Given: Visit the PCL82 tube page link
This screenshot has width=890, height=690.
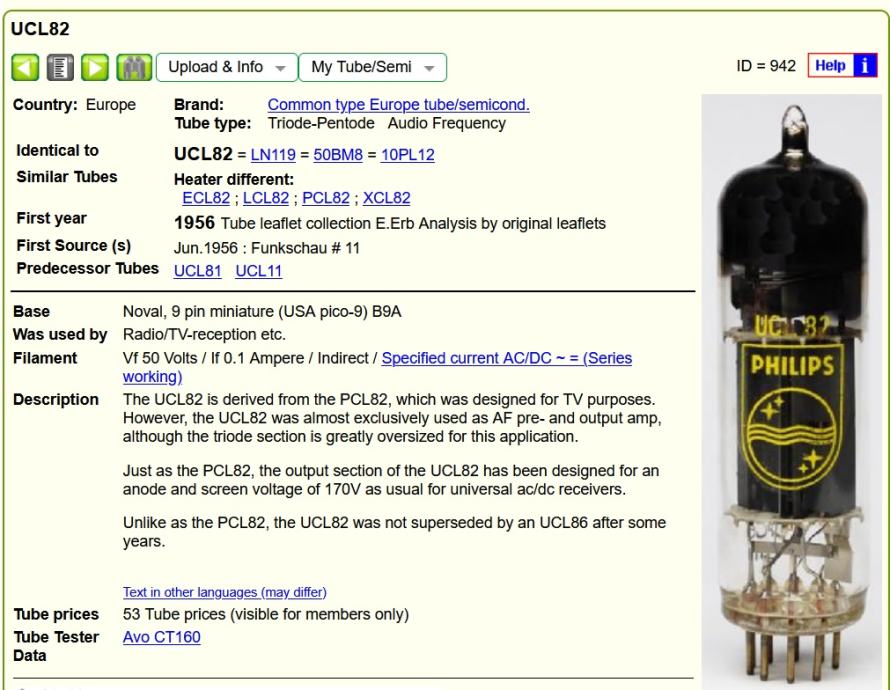Looking at the screenshot, I should 326,198.
